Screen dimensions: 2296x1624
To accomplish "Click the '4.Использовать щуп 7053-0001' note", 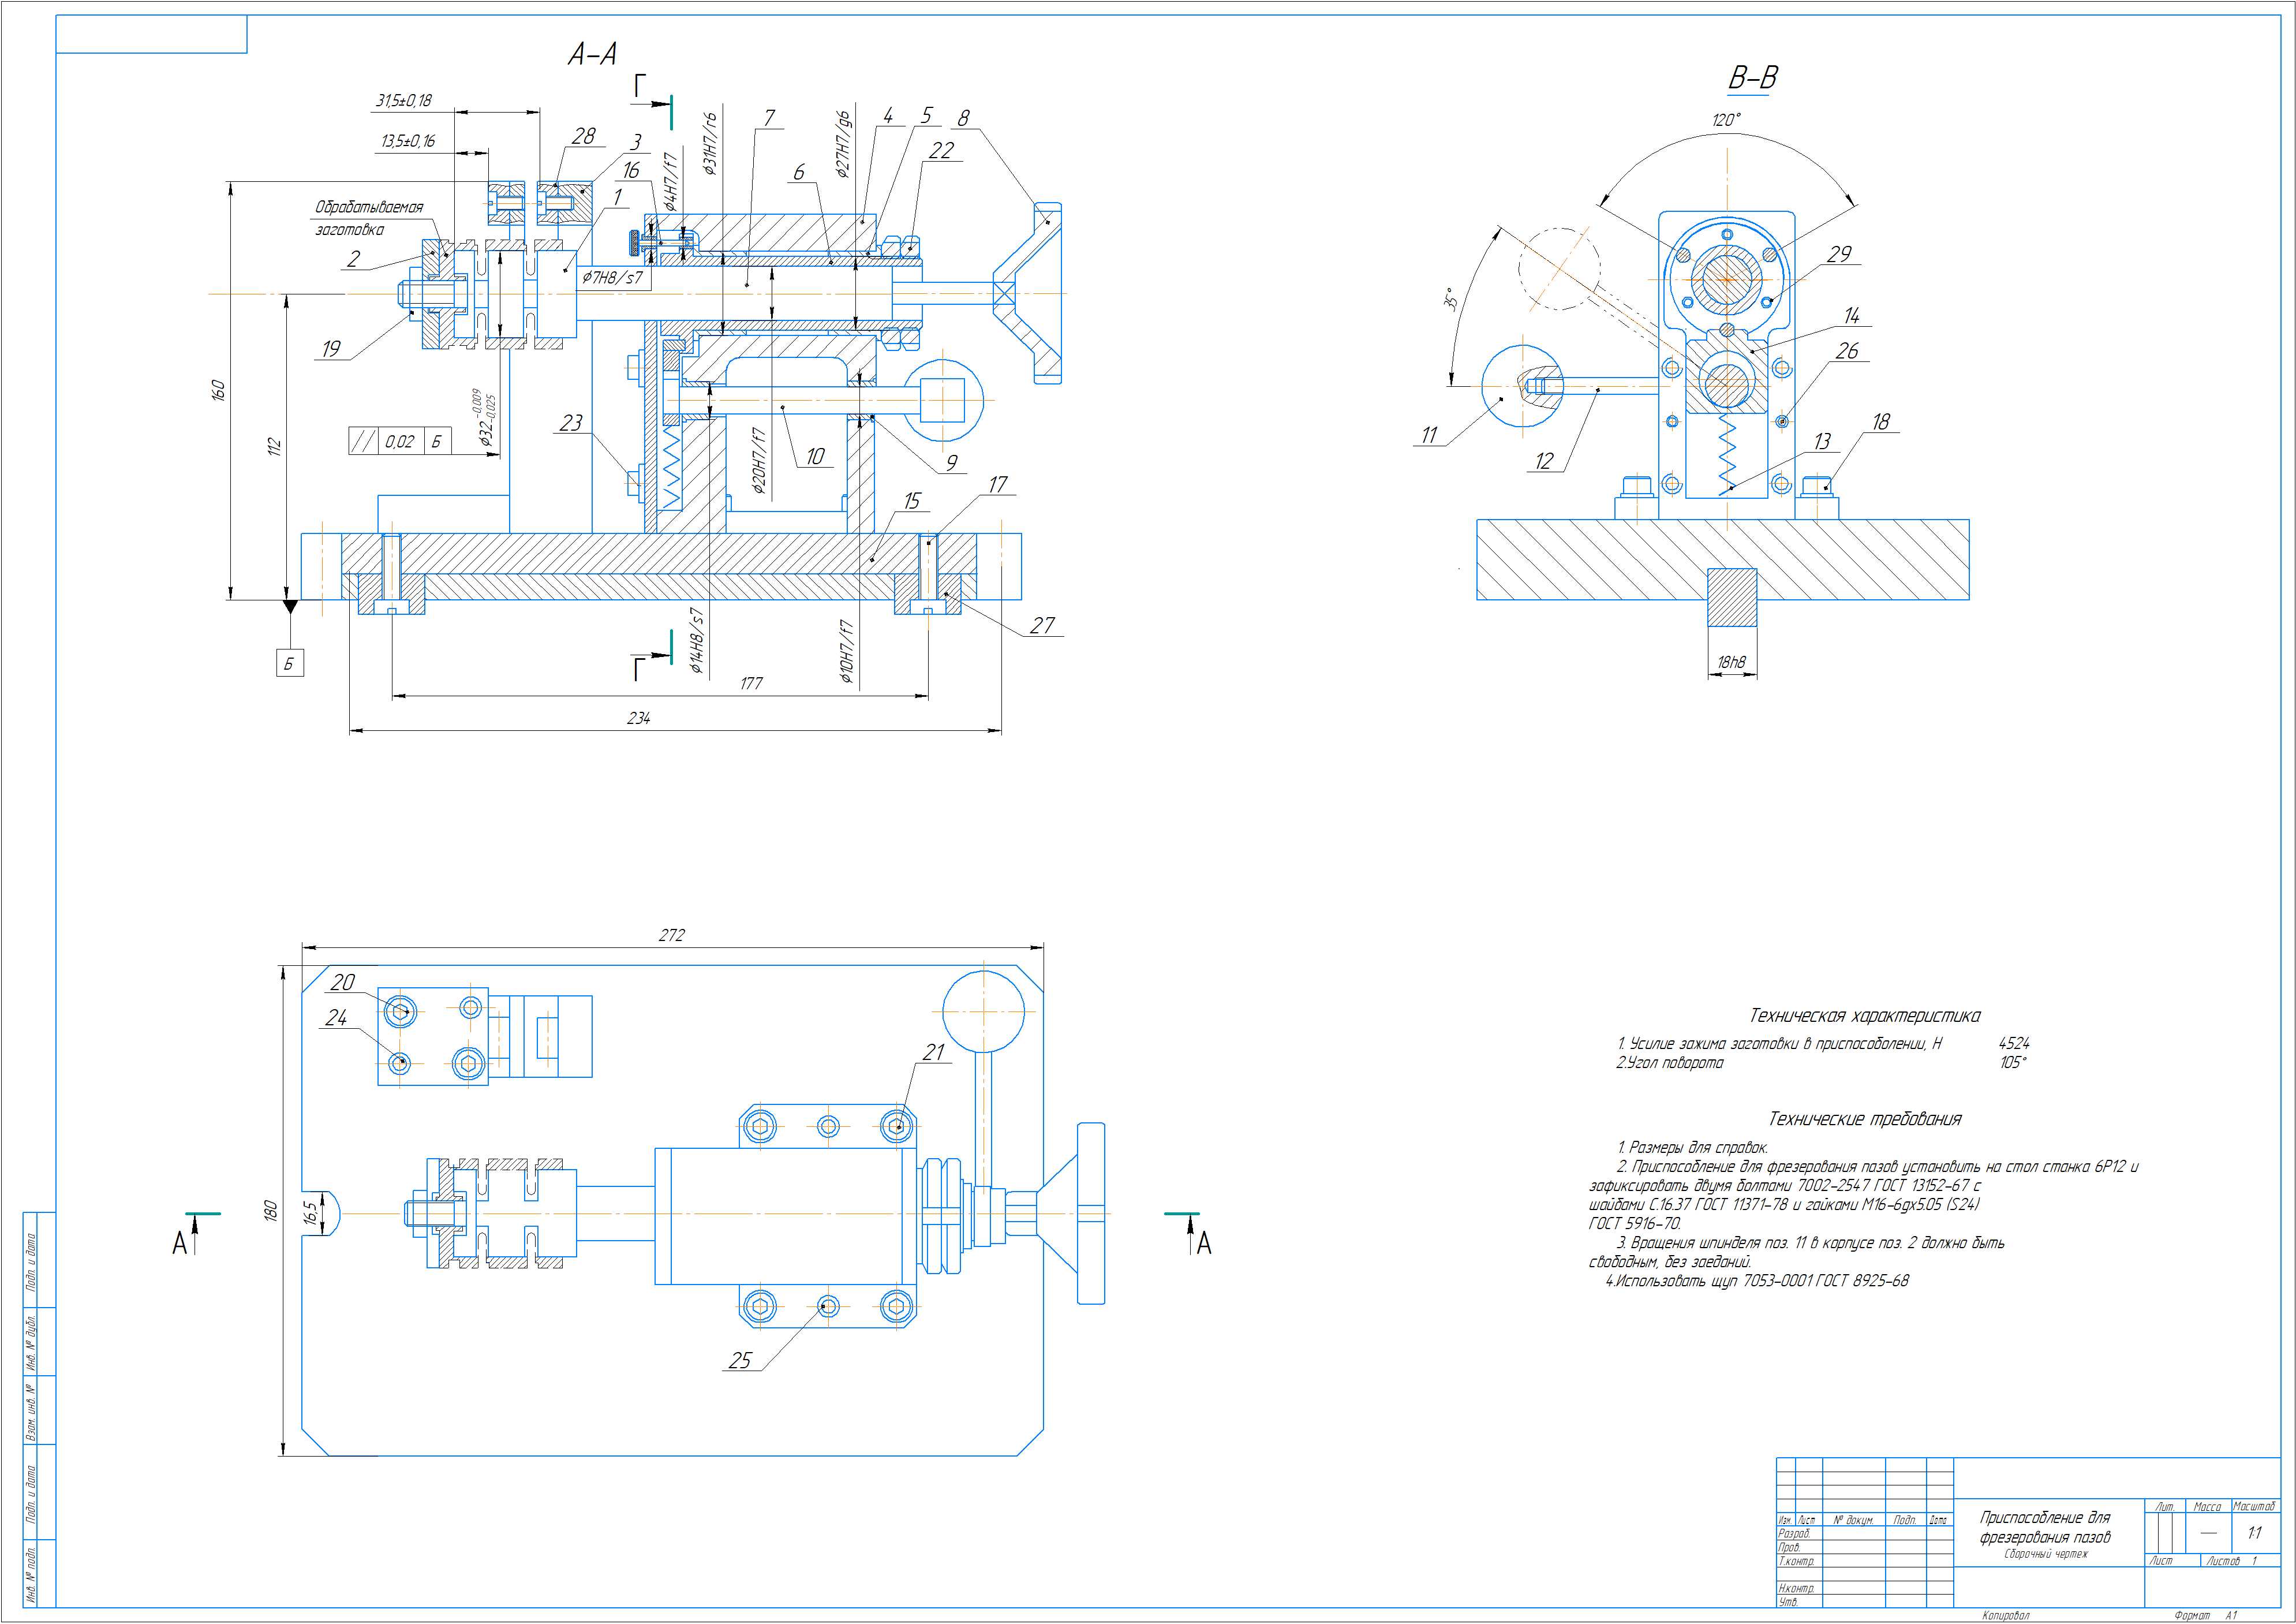I will point(1758,1281).
